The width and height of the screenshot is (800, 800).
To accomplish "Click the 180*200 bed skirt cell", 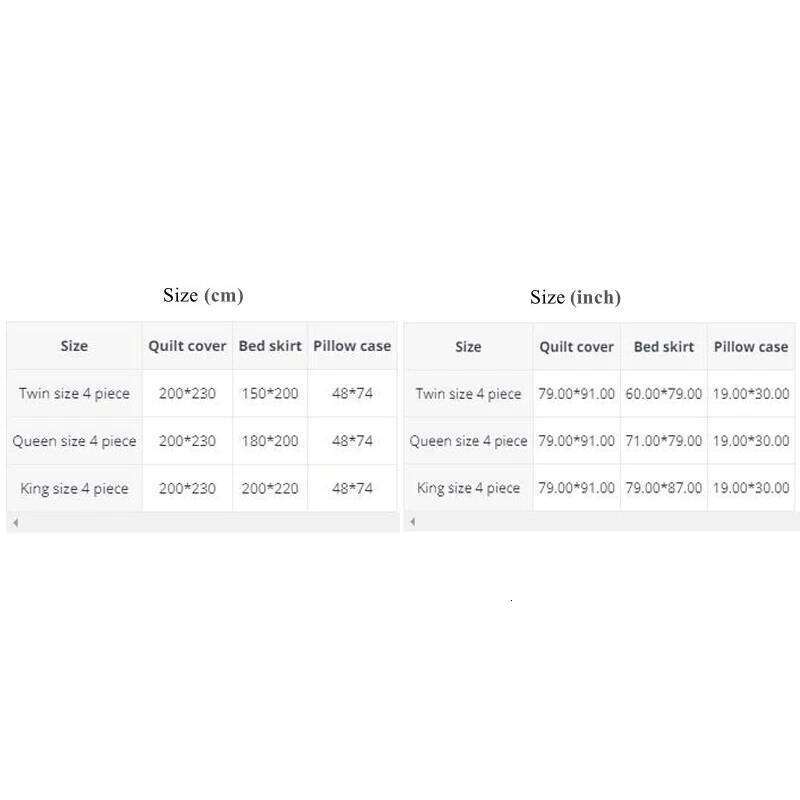I will click(x=270, y=441).
